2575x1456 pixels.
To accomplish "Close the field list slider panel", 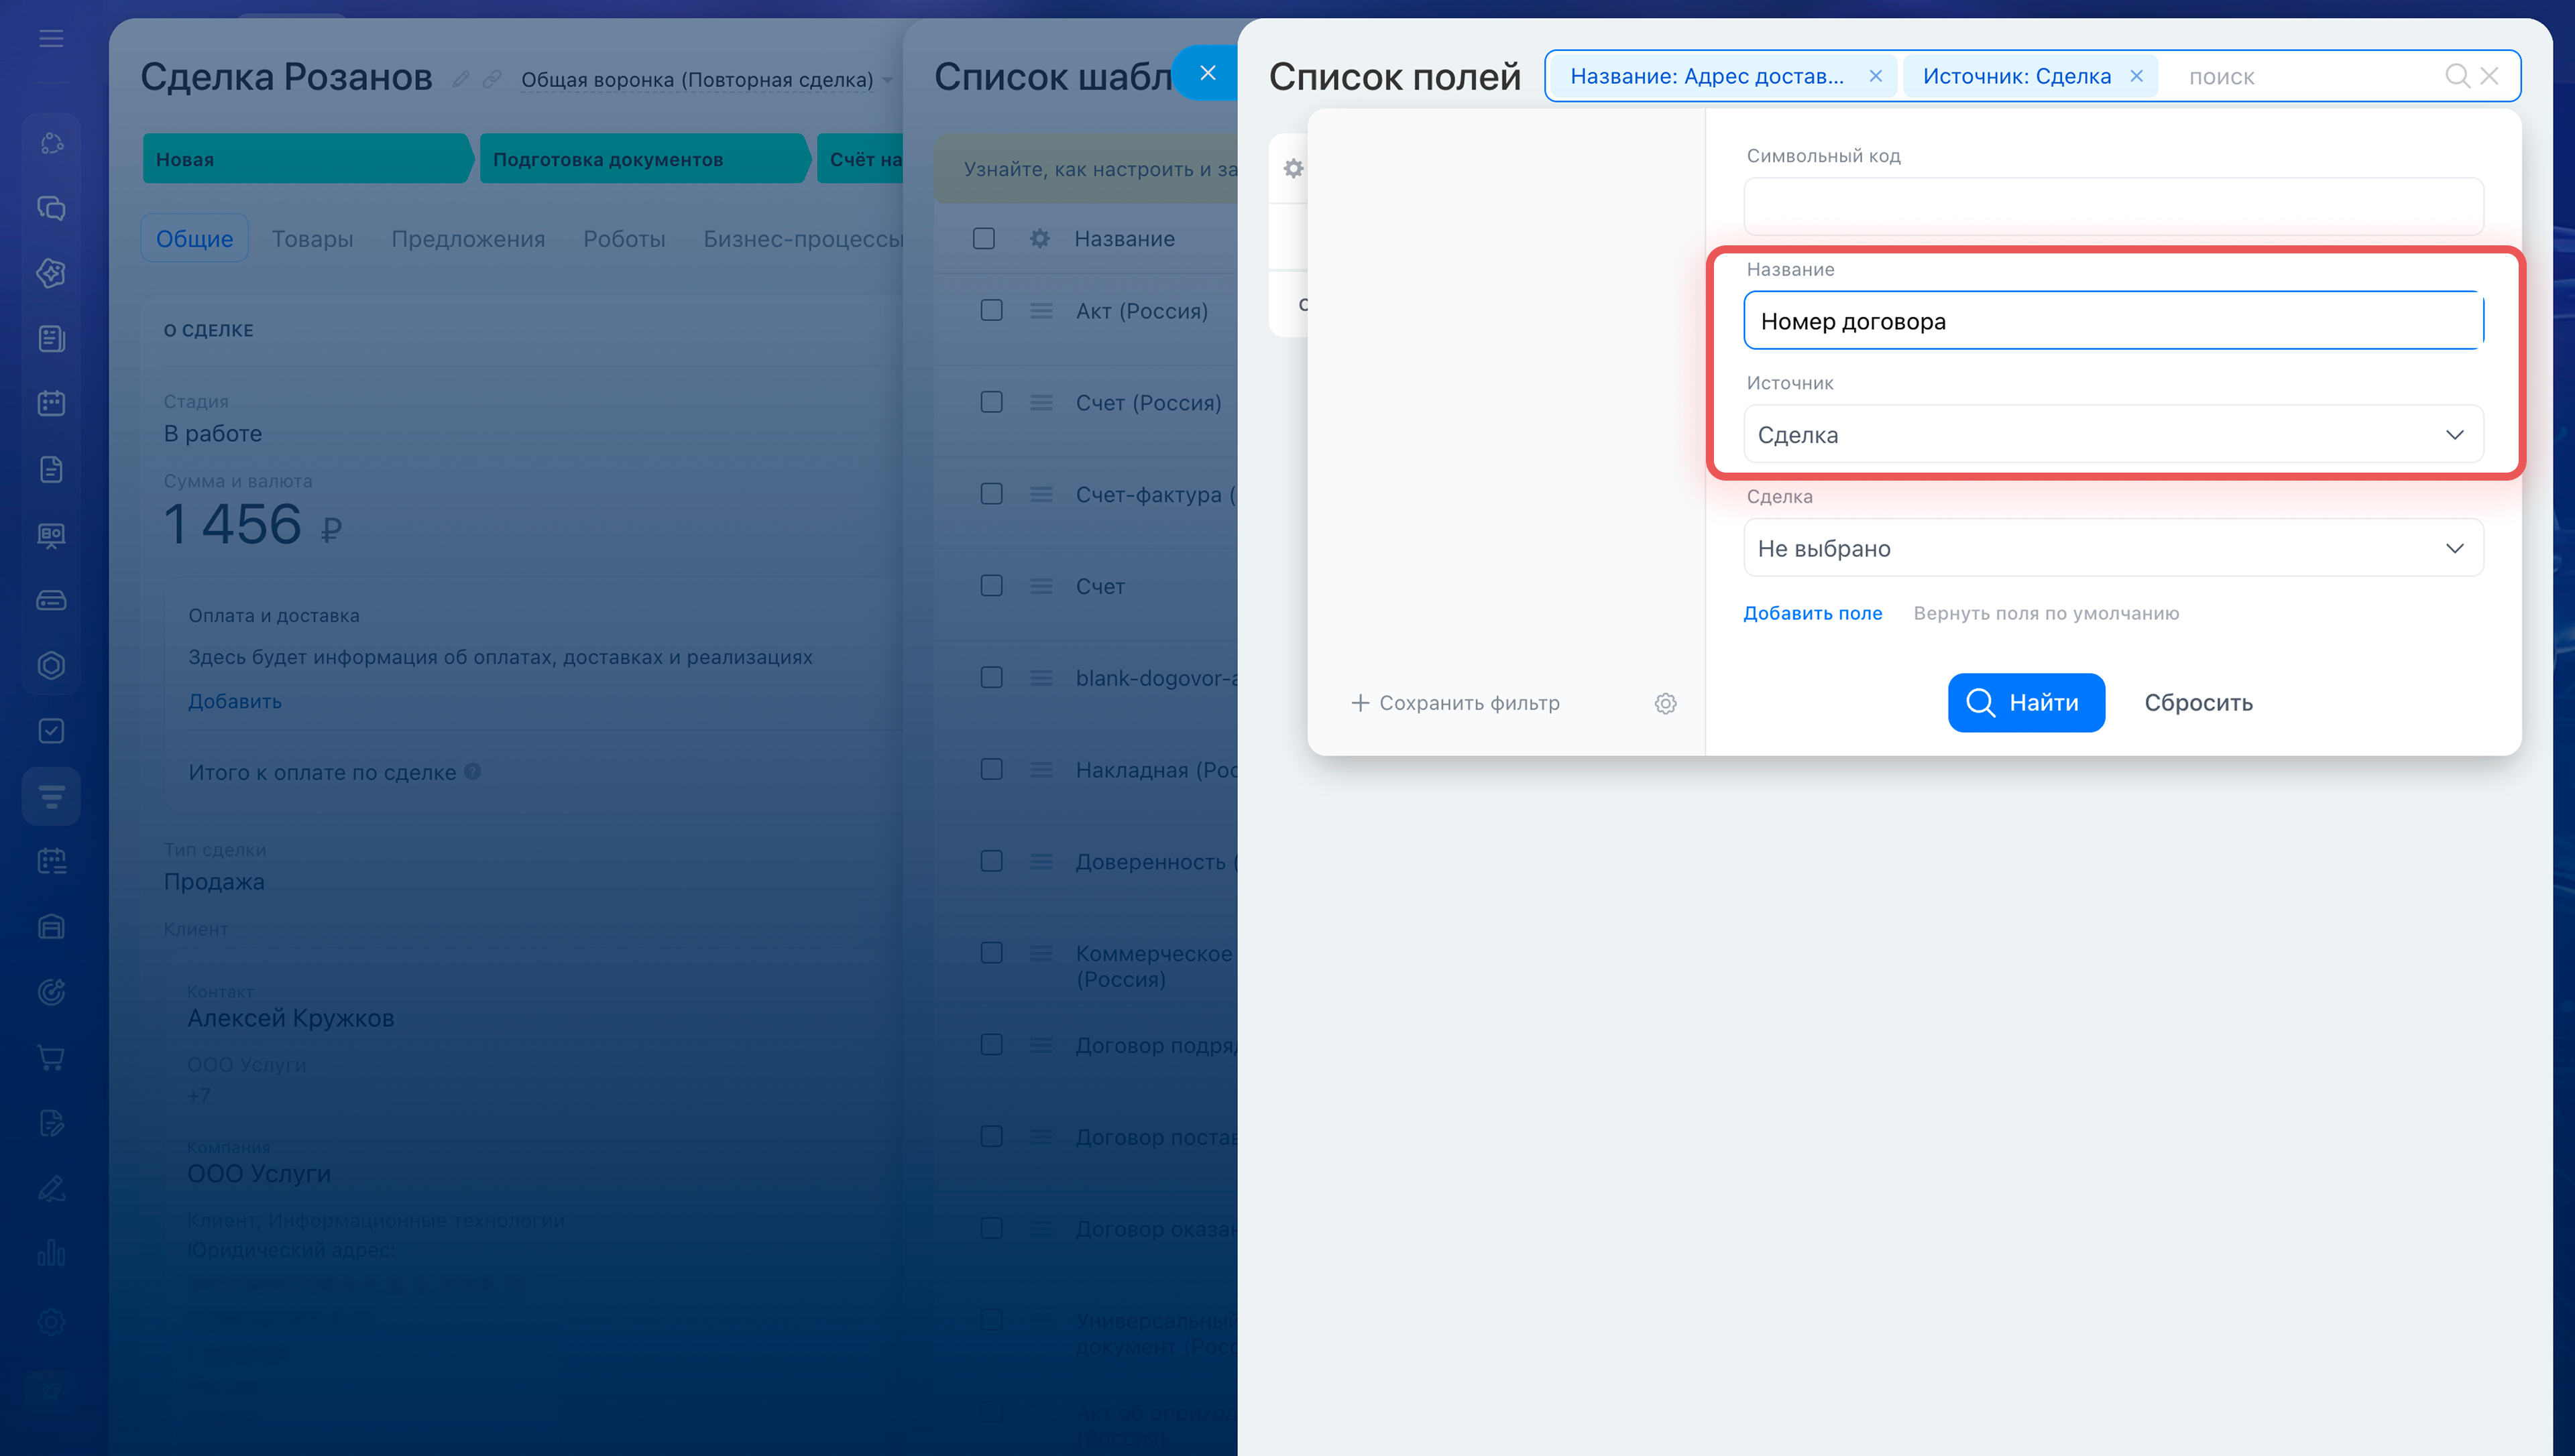I will [x=1208, y=73].
